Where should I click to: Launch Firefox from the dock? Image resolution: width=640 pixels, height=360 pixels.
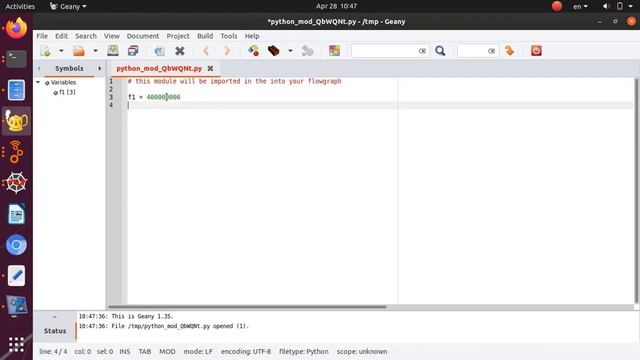point(16,28)
